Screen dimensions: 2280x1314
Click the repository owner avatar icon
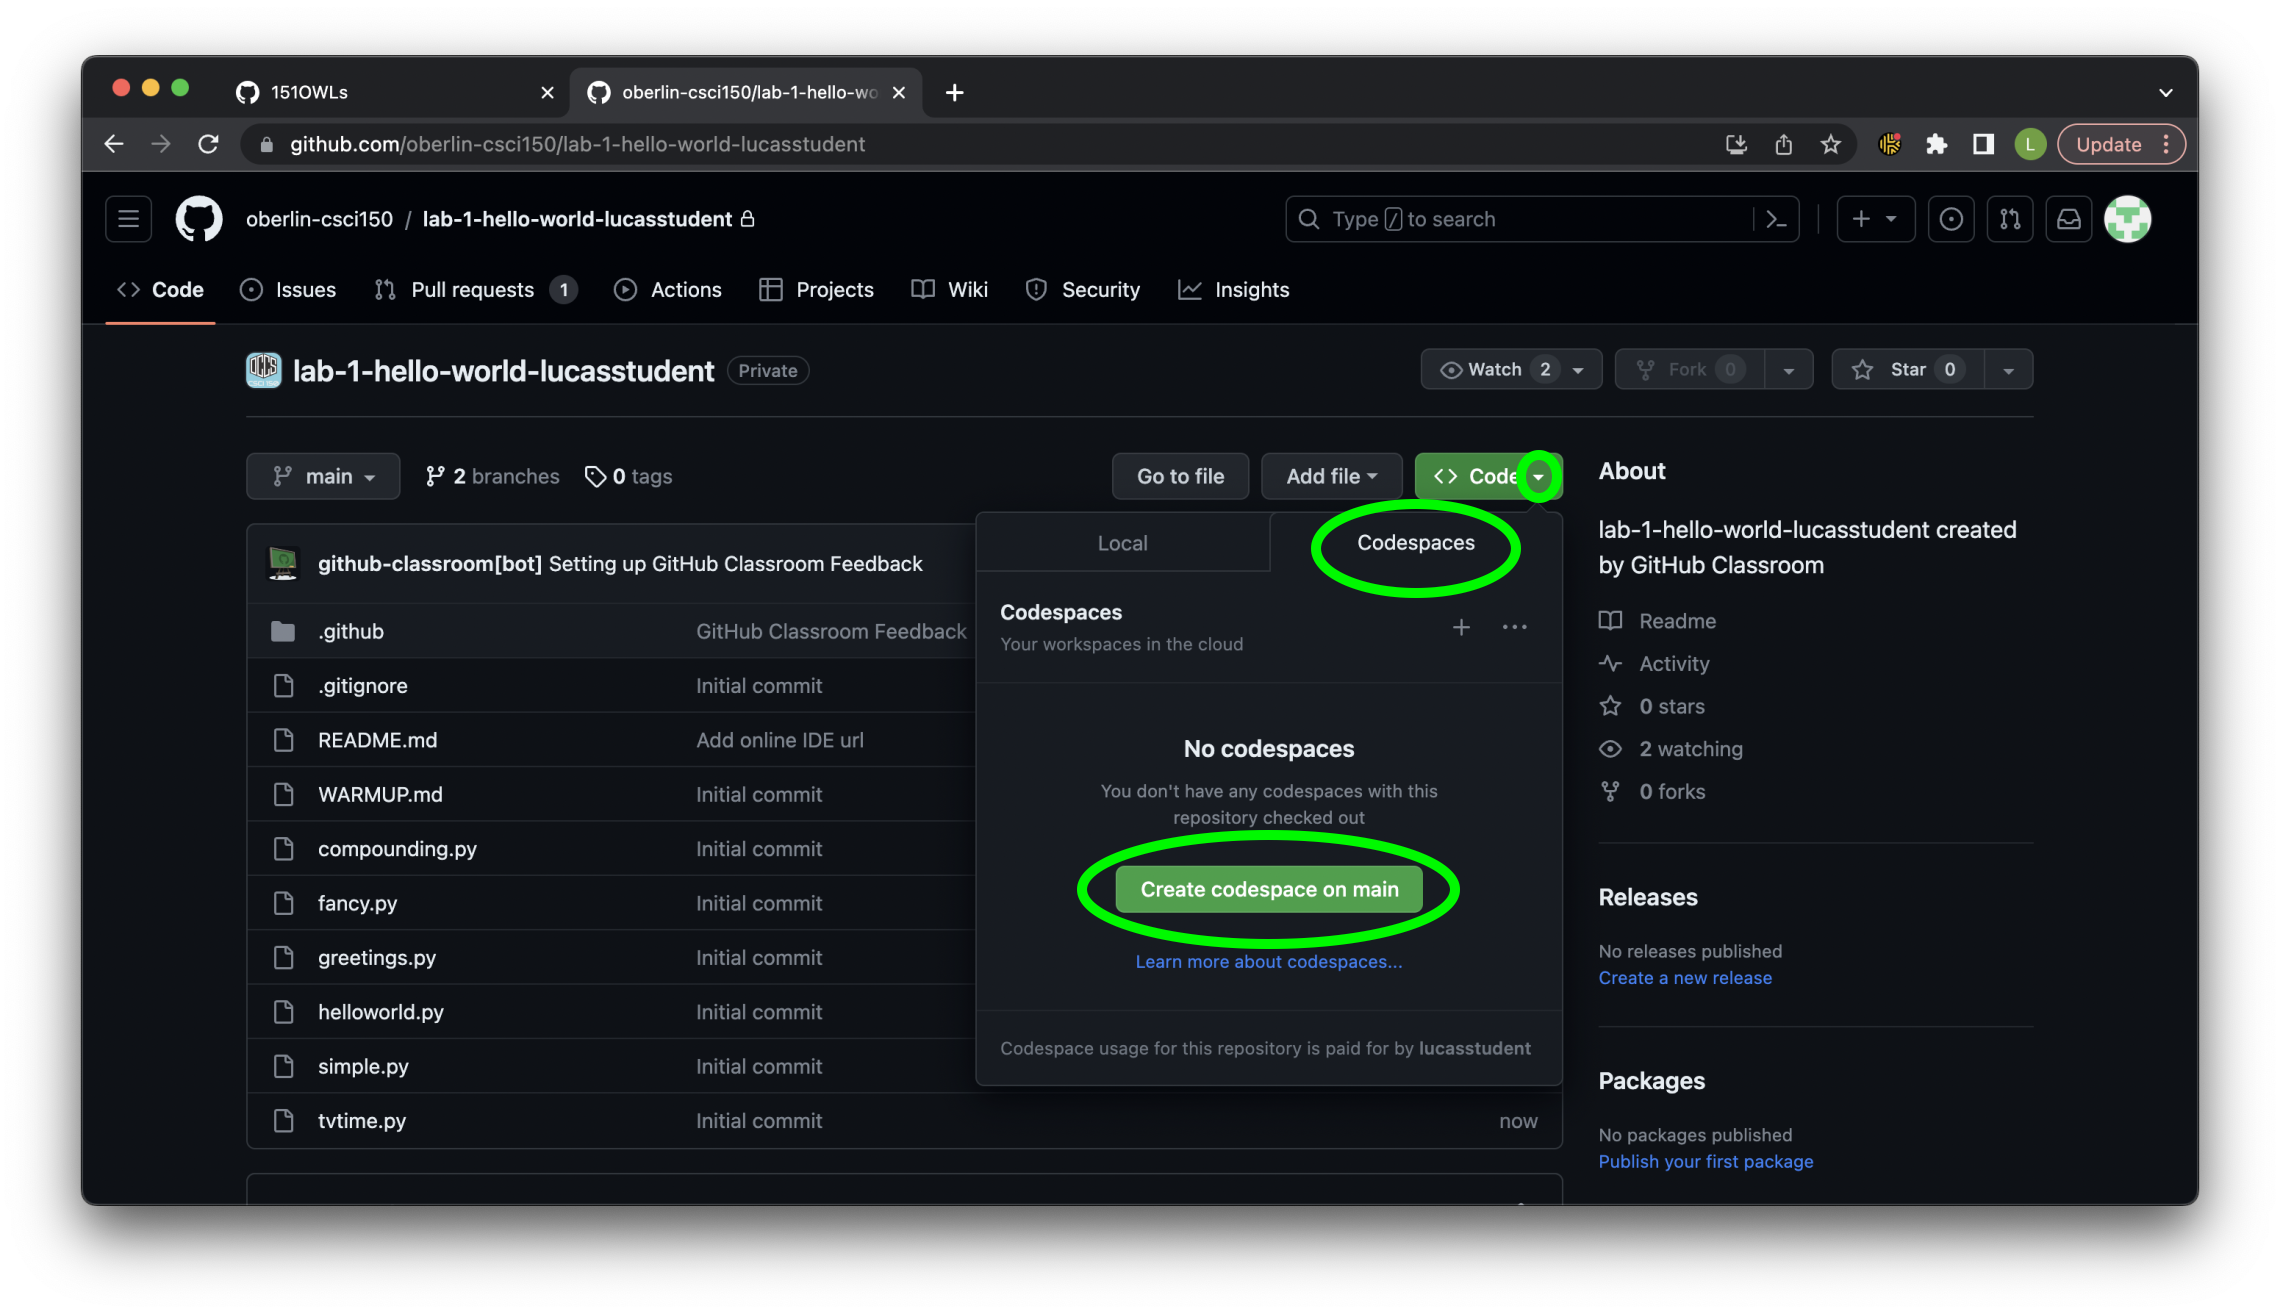264,370
